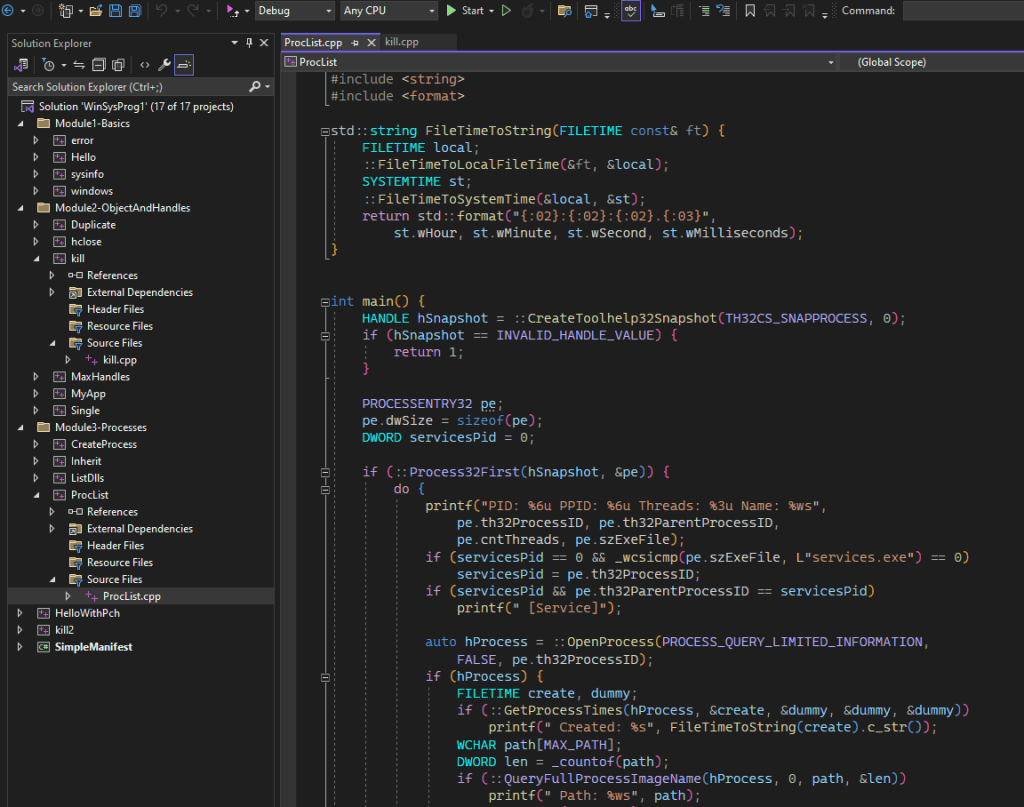Collapse the int main() code block
Image resolution: width=1024 pixels, height=807 pixels.
(x=323, y=302)
